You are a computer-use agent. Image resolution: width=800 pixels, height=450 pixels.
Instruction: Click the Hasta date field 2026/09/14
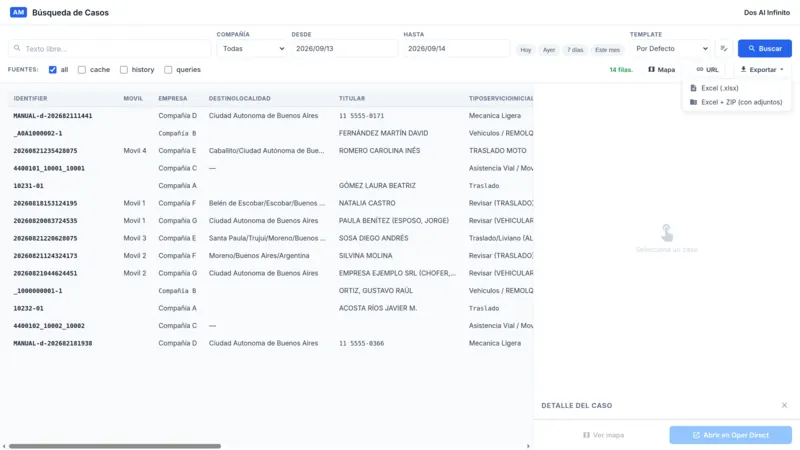(456, 48)
